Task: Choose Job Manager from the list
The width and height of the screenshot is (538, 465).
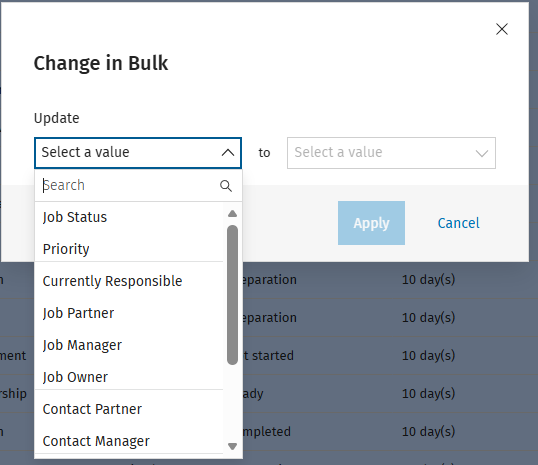Action: [x=129, y=345]
